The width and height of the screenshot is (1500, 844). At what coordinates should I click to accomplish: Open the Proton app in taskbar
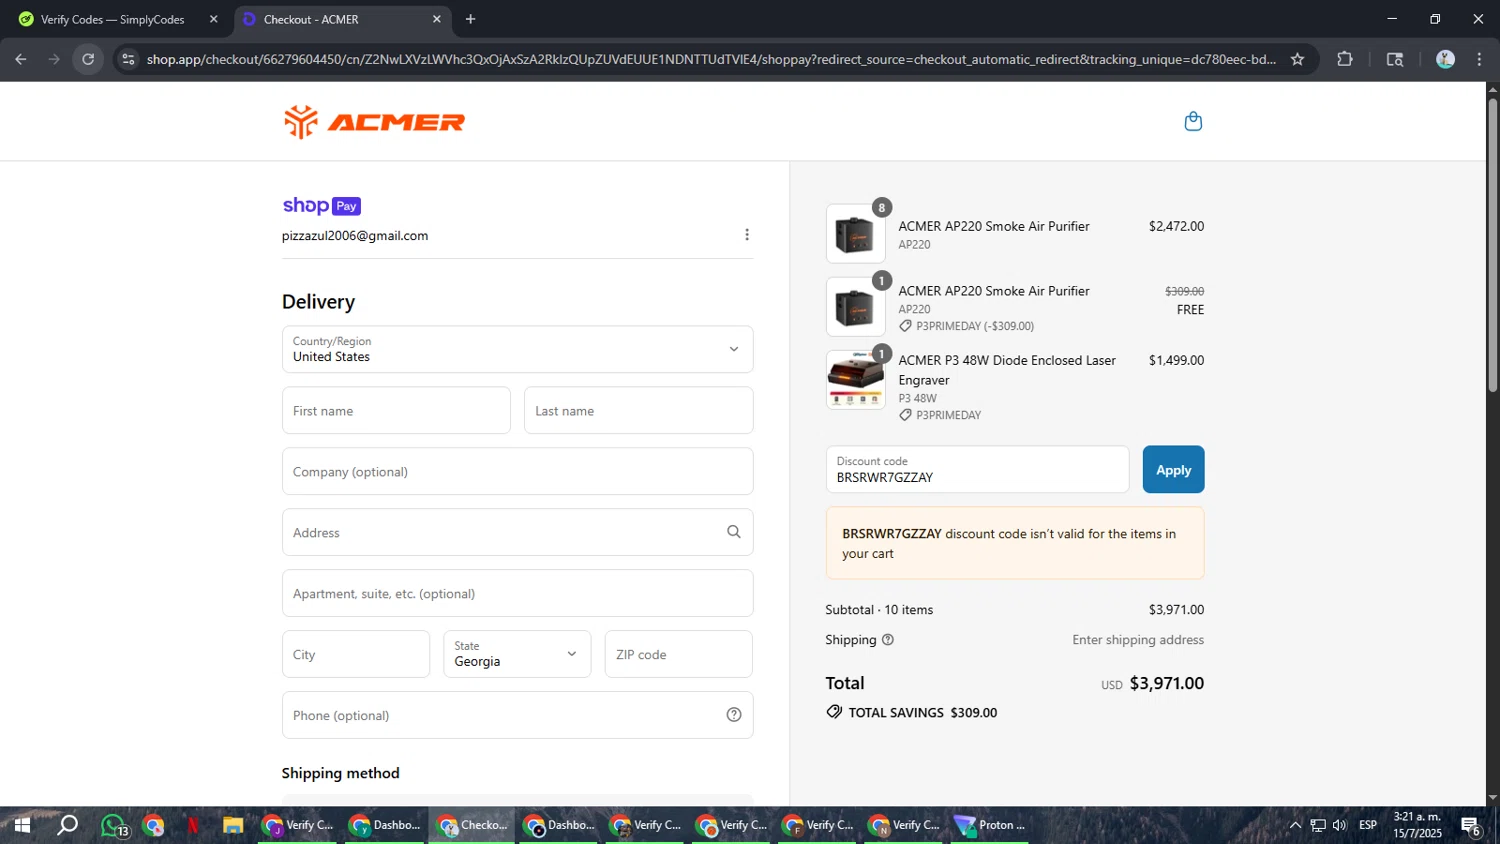990,826
